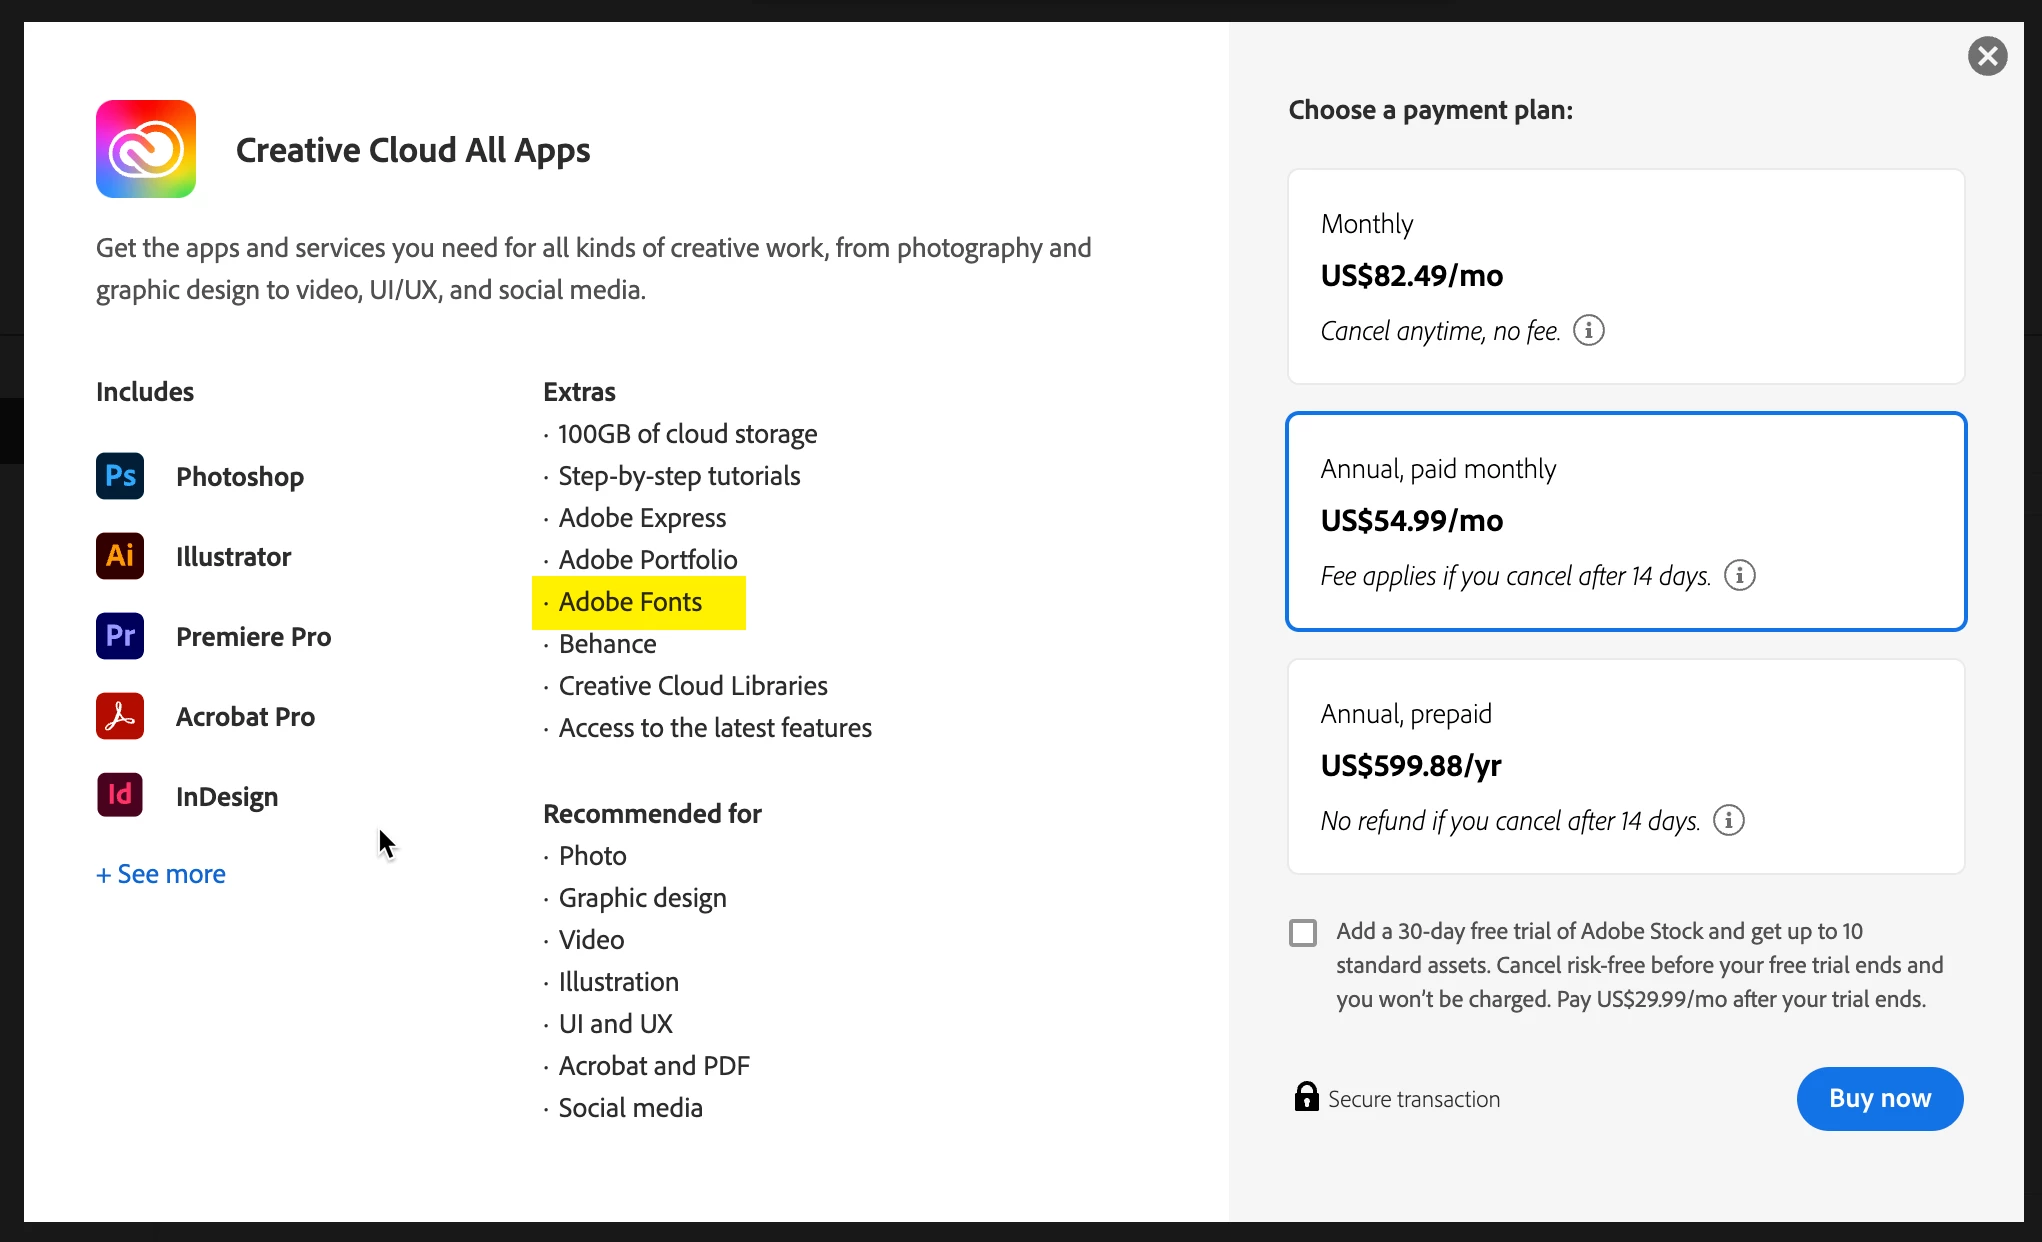Select the Monthly payment plan
The width and height of the screenshot is (2042, 1242).
click(x=1626, y=276)
